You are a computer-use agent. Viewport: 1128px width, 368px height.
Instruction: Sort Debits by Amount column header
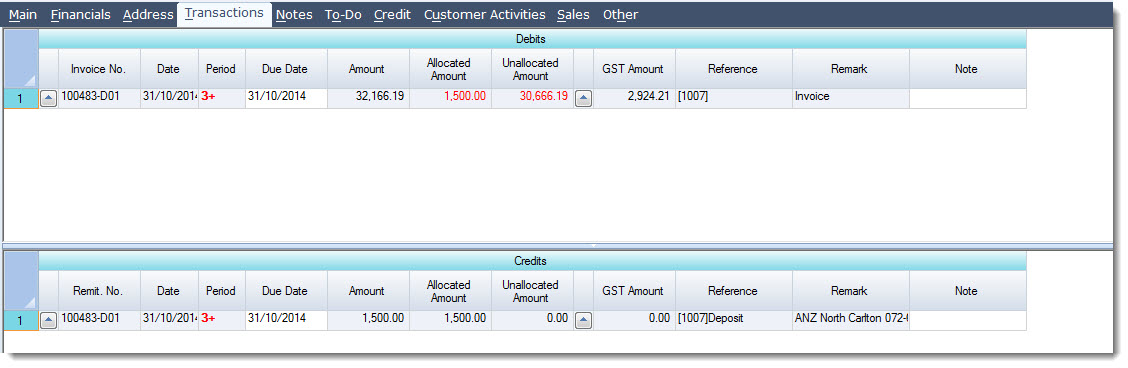(368, 69)
